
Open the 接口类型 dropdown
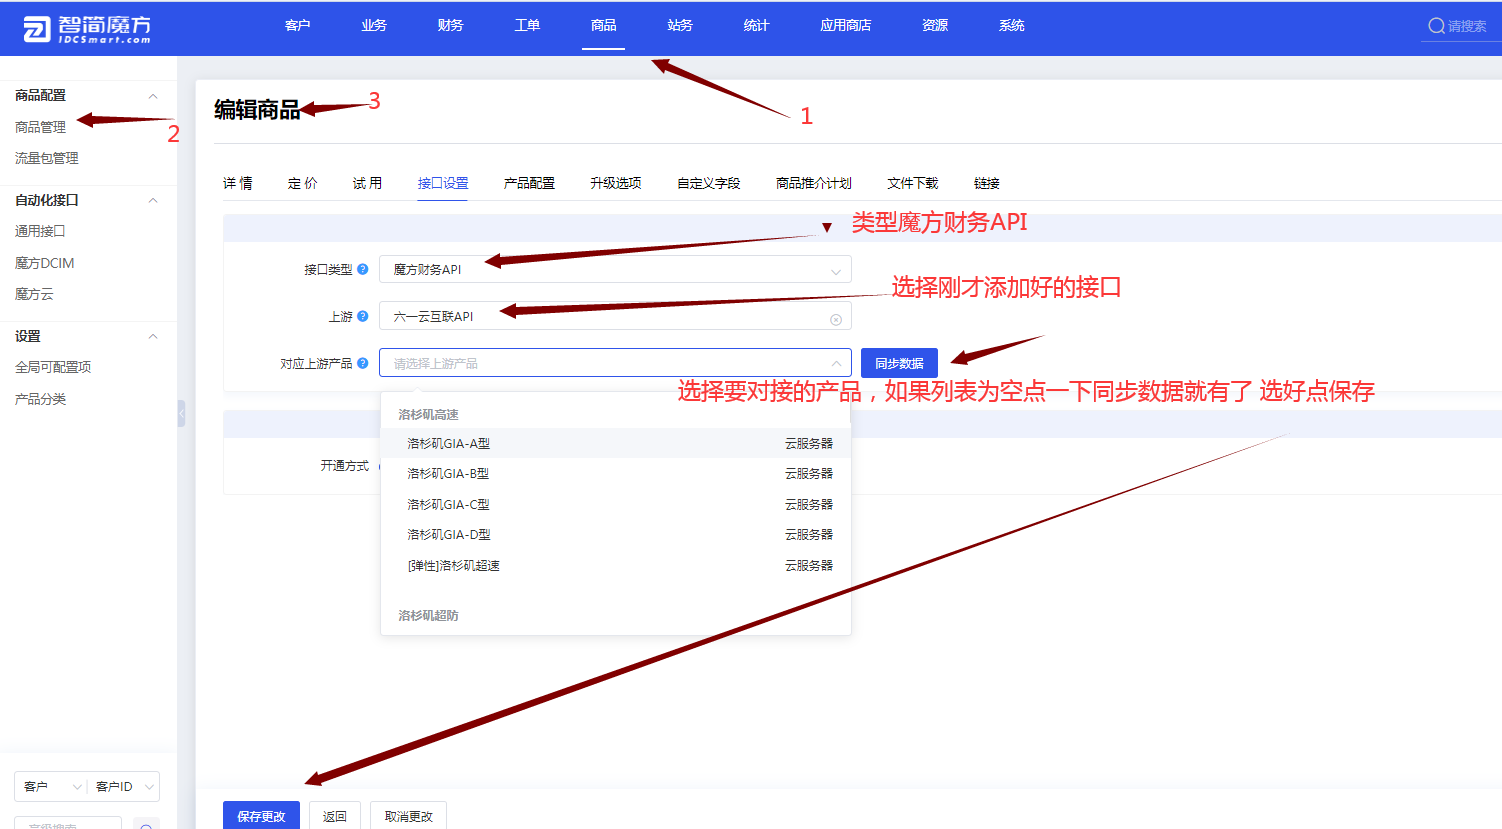tap(615, 269)
